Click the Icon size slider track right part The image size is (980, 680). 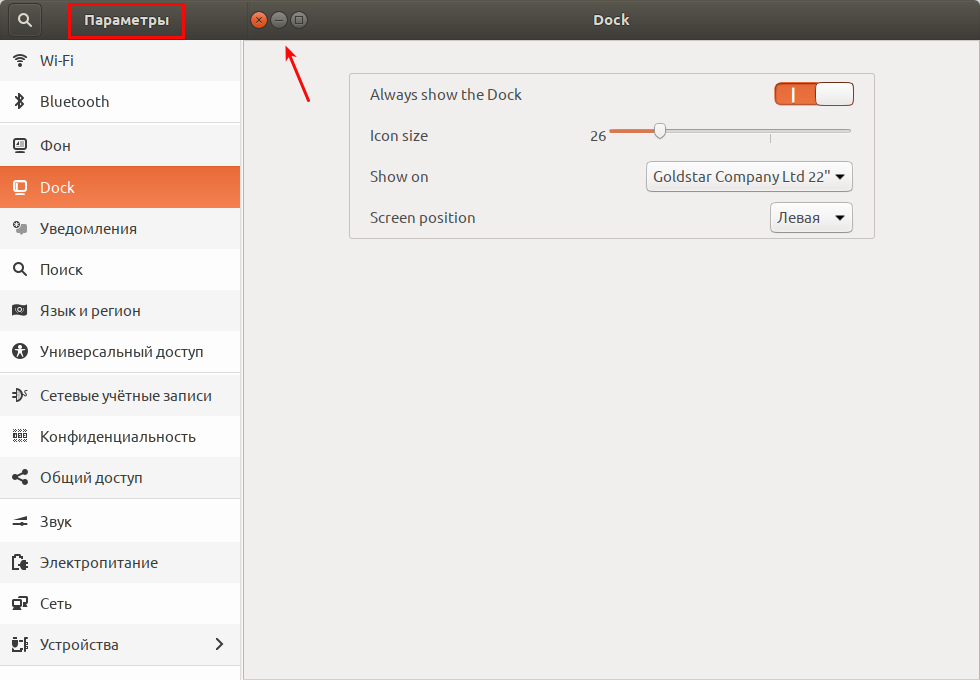(x=758, y=131)
